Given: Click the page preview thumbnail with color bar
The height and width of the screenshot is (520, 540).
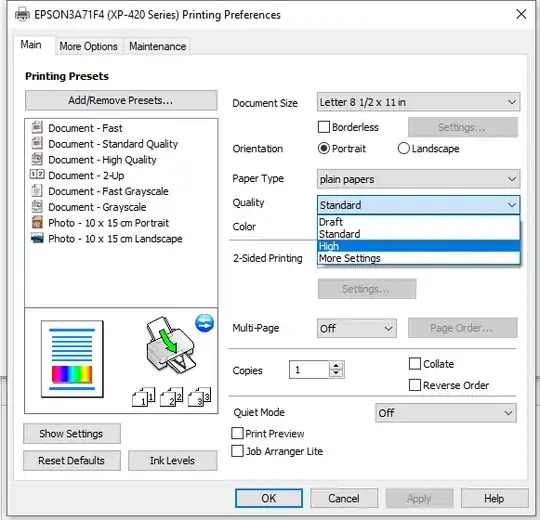Looking at the screenshot, I should (x=72, y=359).
